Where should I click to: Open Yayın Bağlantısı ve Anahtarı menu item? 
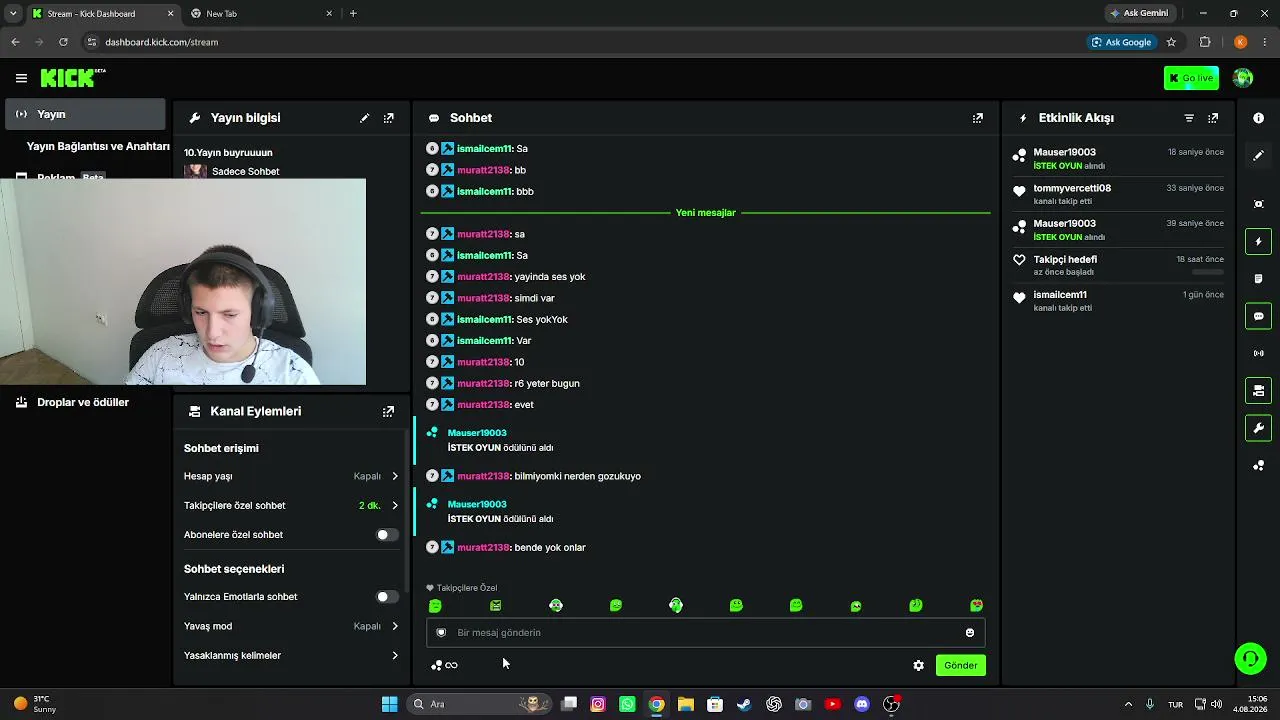[98, 146]
